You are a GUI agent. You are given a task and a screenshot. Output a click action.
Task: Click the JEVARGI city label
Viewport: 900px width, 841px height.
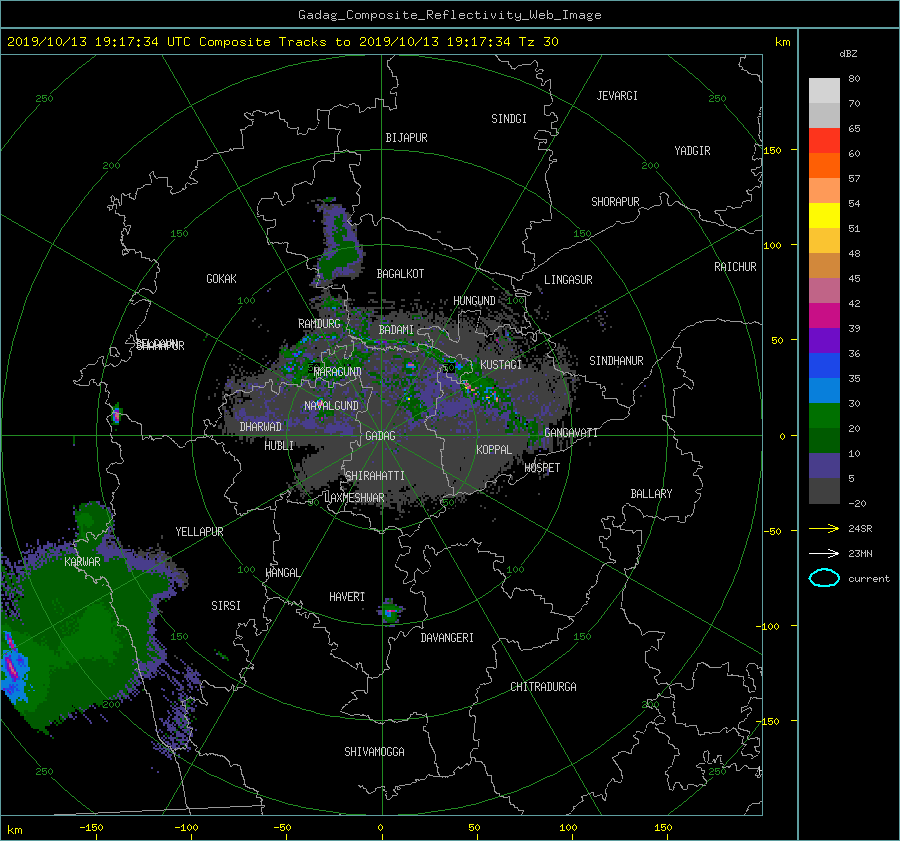click(617, 96)
